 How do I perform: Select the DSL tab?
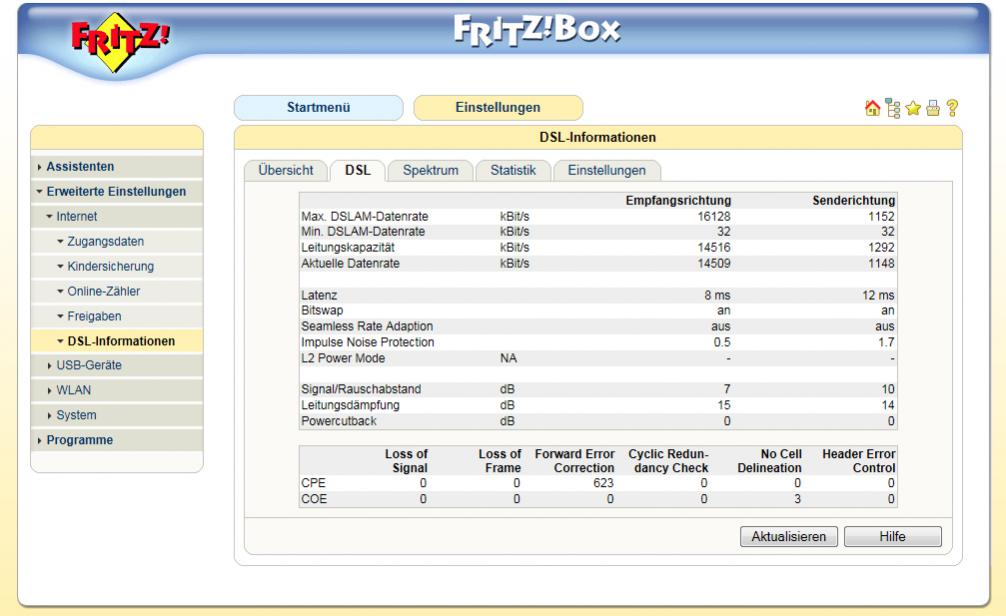point(357,171)
